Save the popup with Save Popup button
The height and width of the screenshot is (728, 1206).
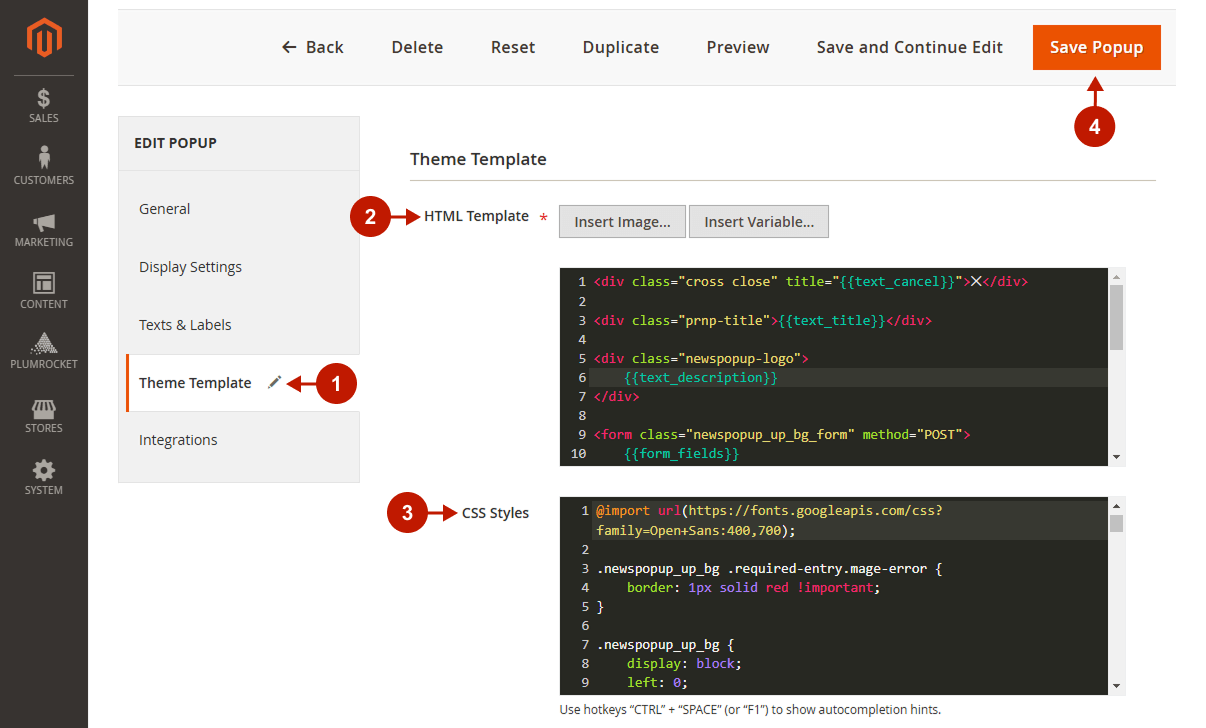click(x=1096, y=46)
